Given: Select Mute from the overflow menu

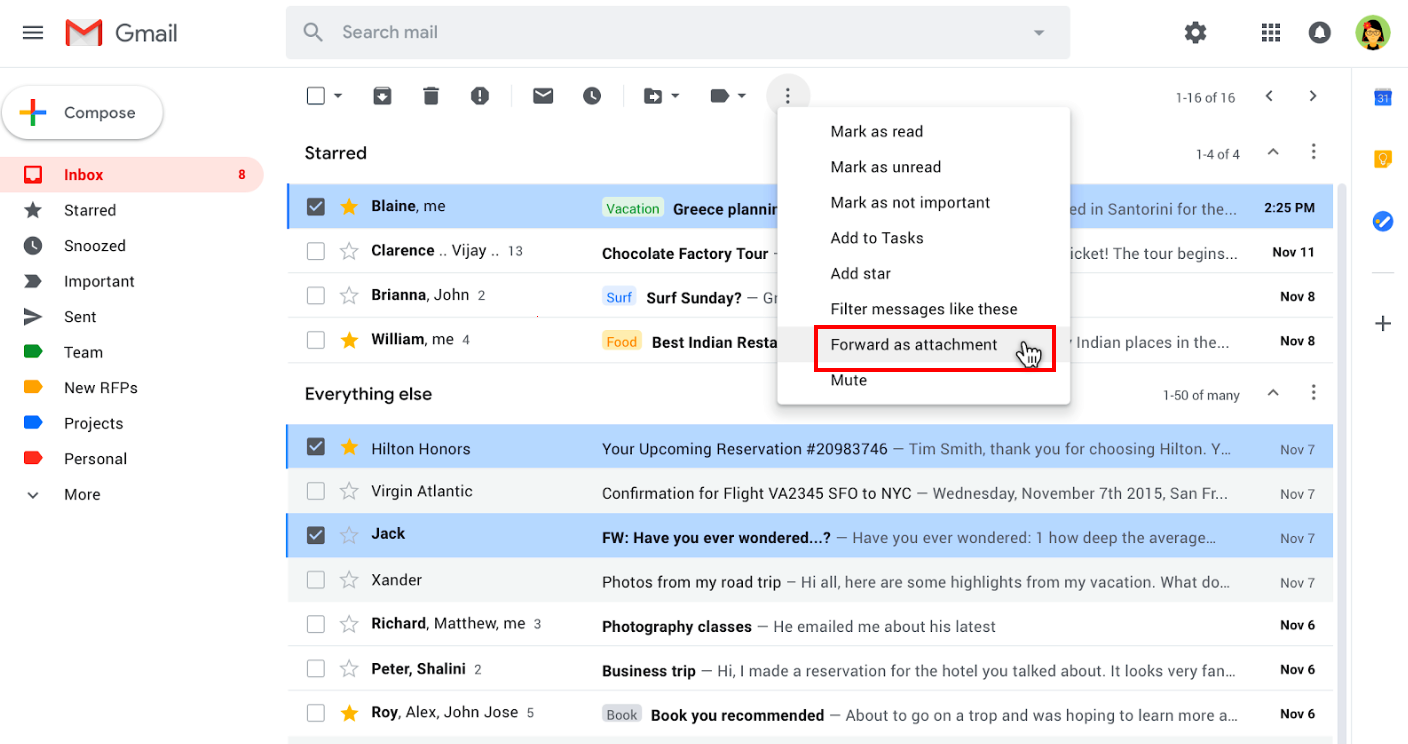Looking at the screenshot, I should [x=846, y=380].
